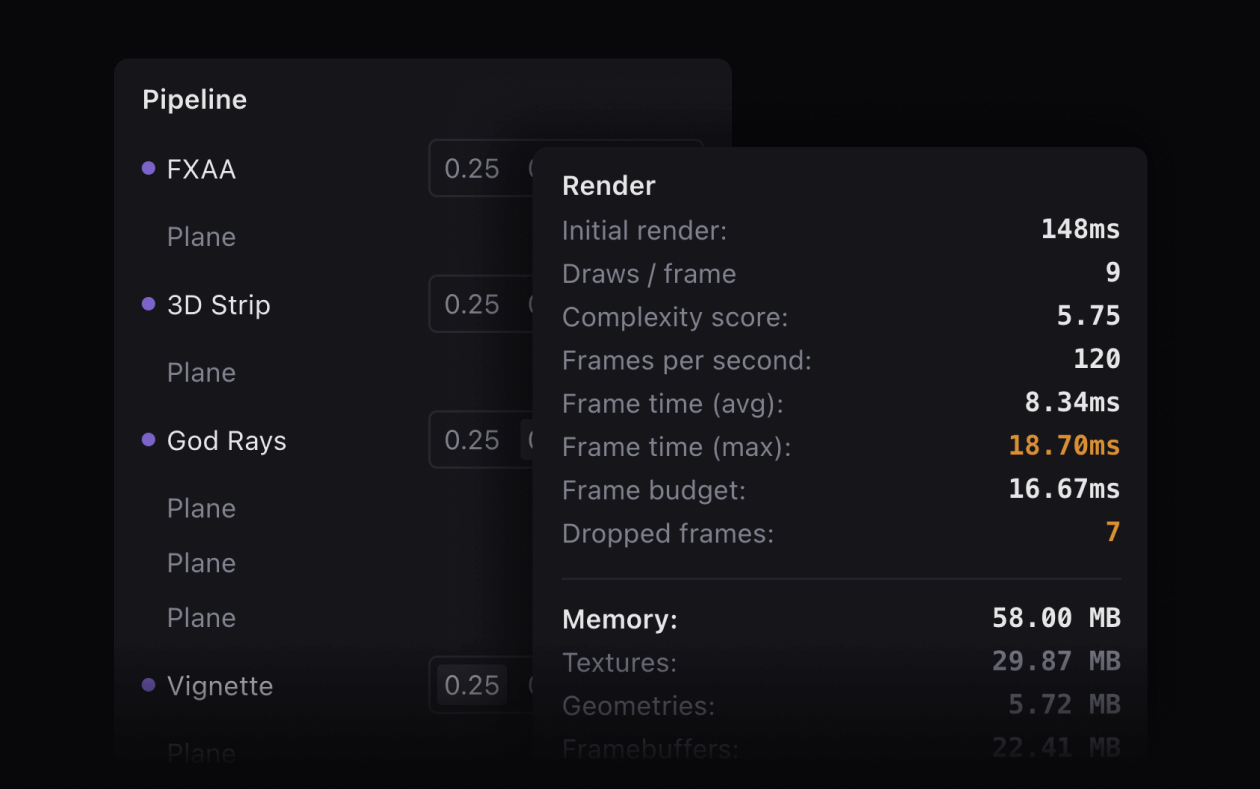This screenshot has height=789, width=1260.
Task: Click the Render panel title
Action: tap(608, 186)
